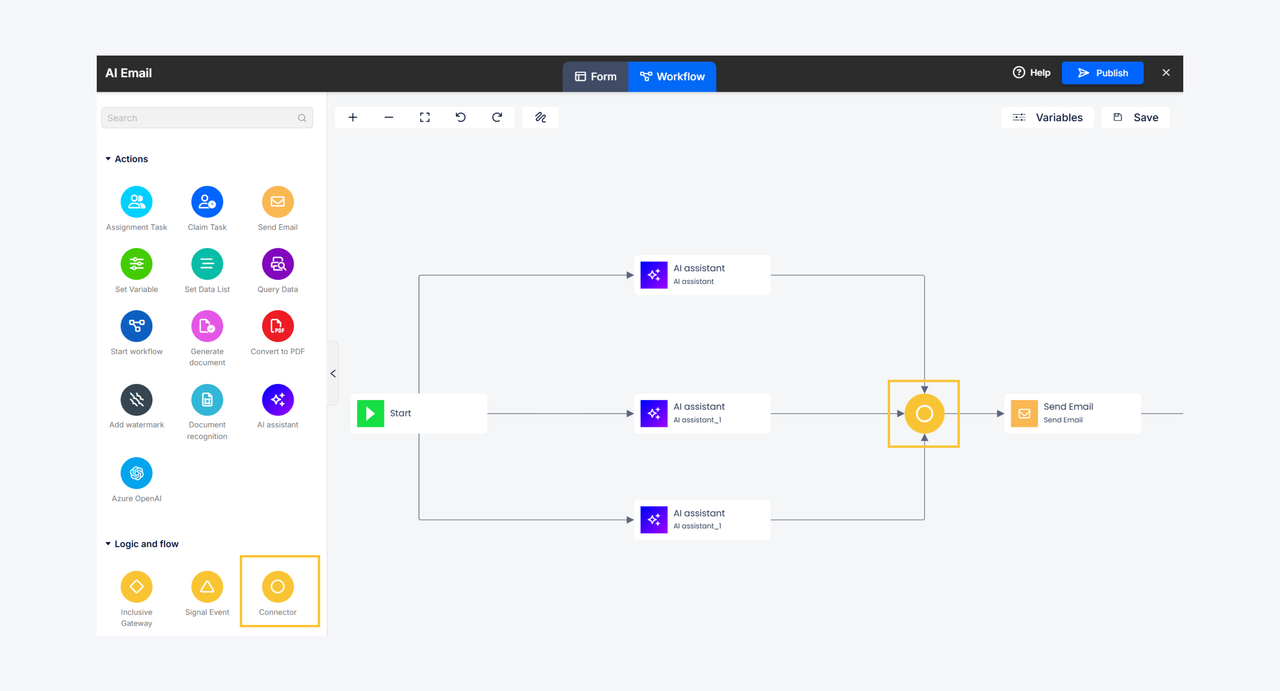Click the Search input field

tap(207, 118)
